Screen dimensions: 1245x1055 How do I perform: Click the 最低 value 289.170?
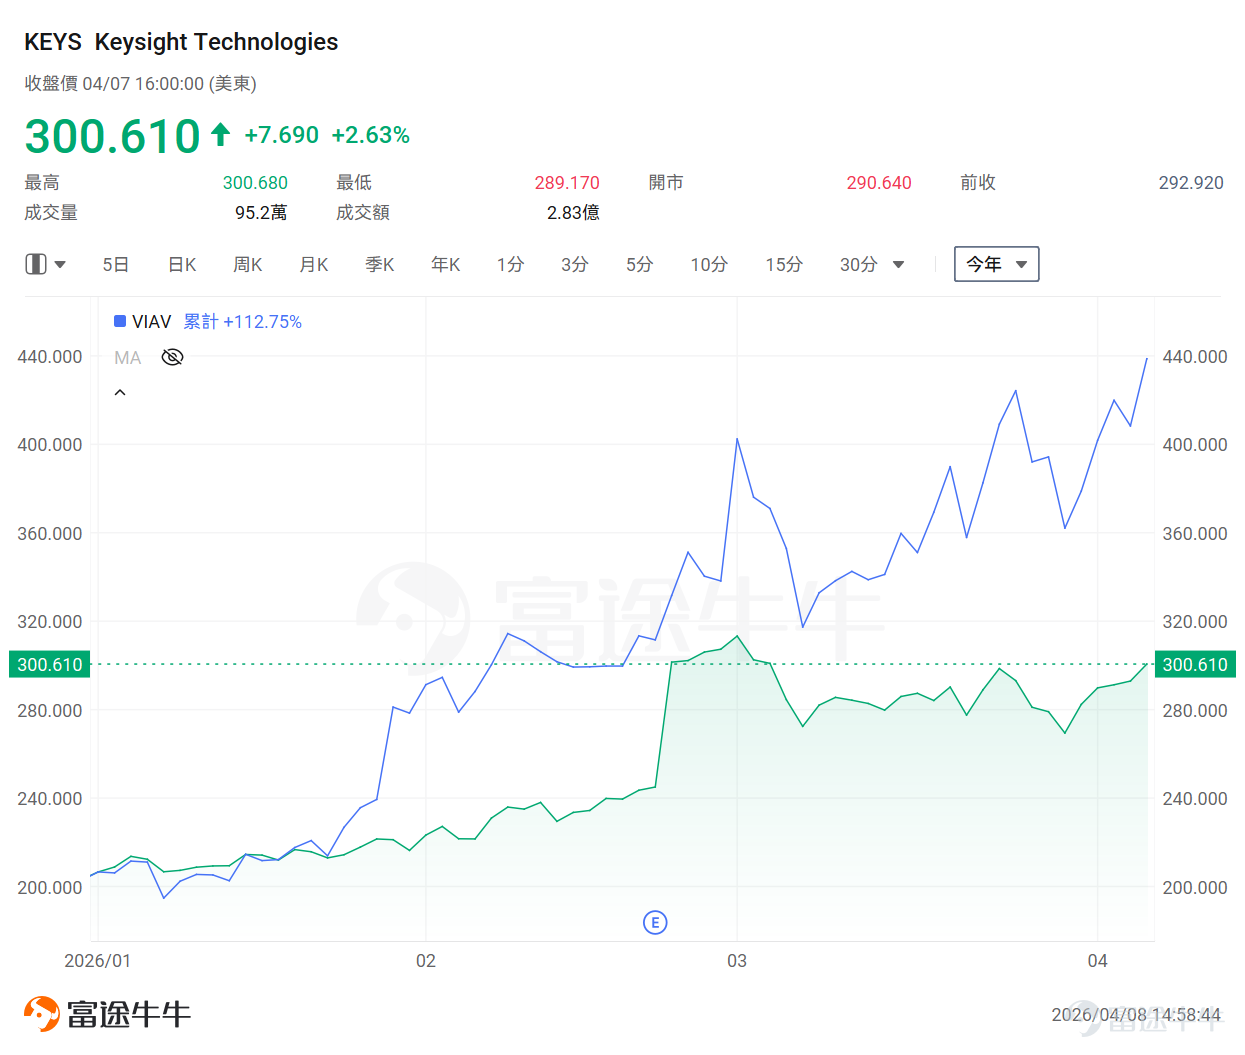pos(567,183)
